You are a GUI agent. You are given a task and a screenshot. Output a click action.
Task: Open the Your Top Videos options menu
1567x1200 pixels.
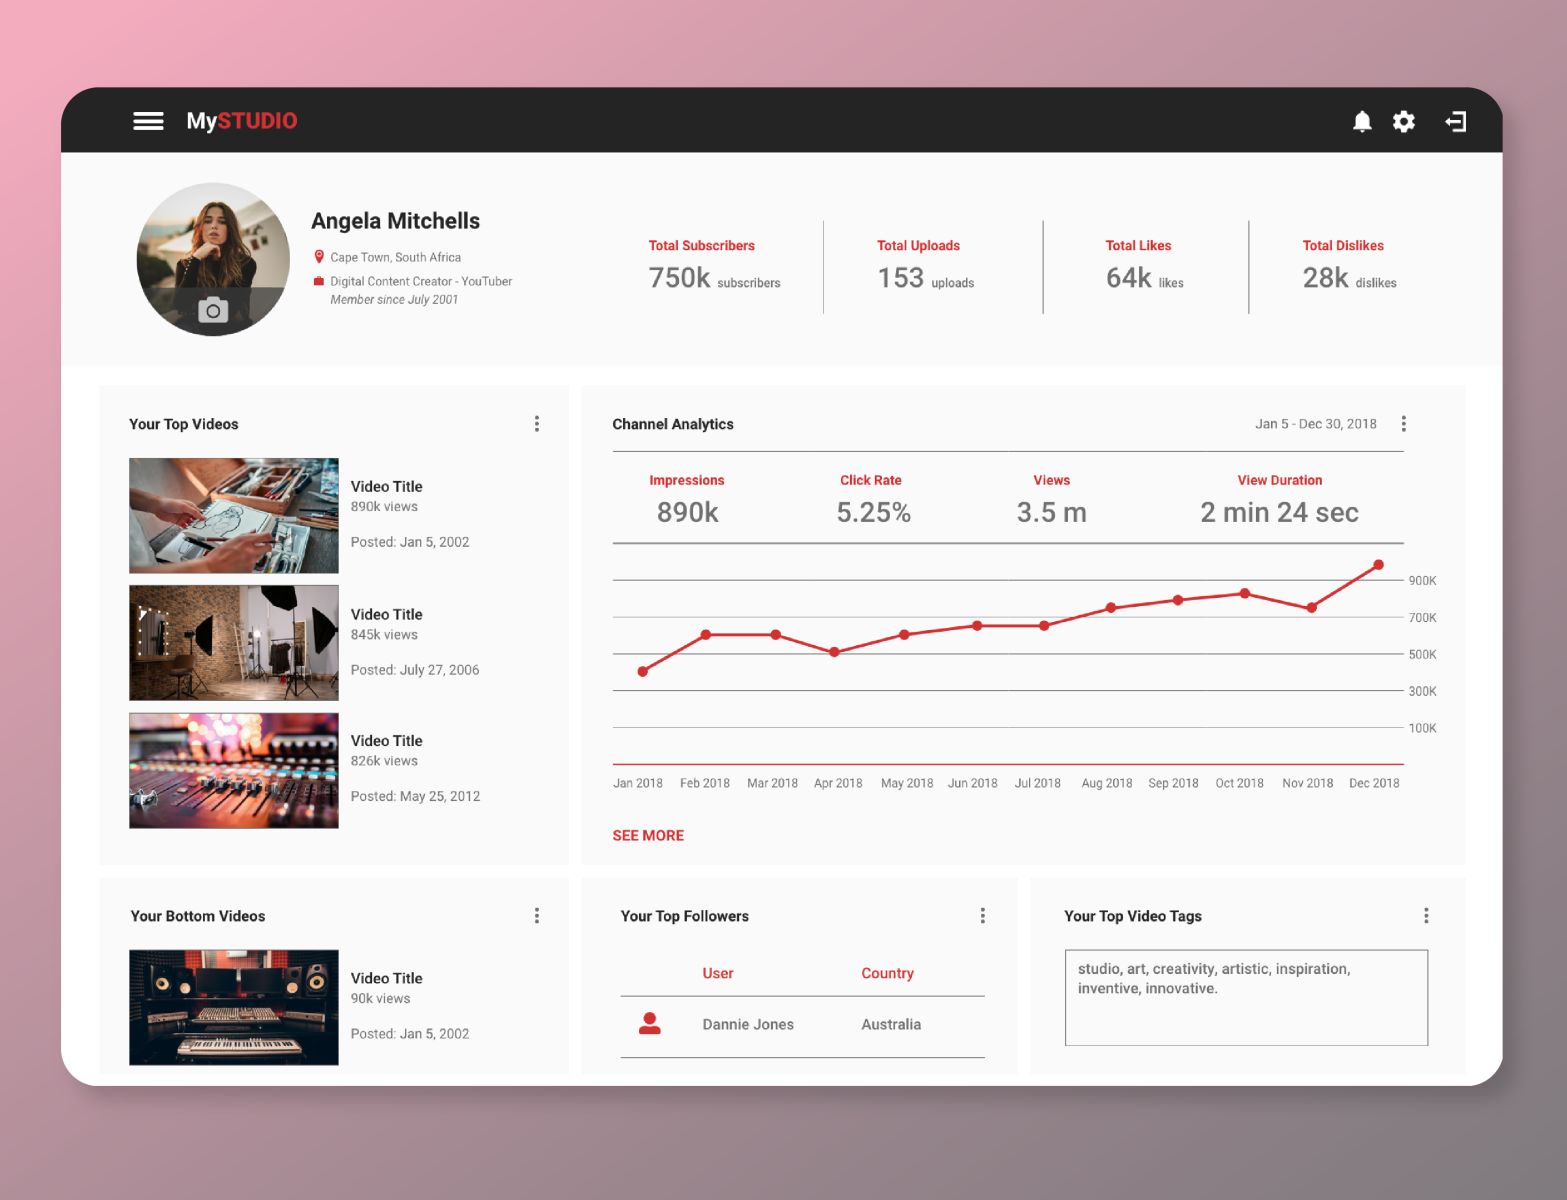pos(537,424)
